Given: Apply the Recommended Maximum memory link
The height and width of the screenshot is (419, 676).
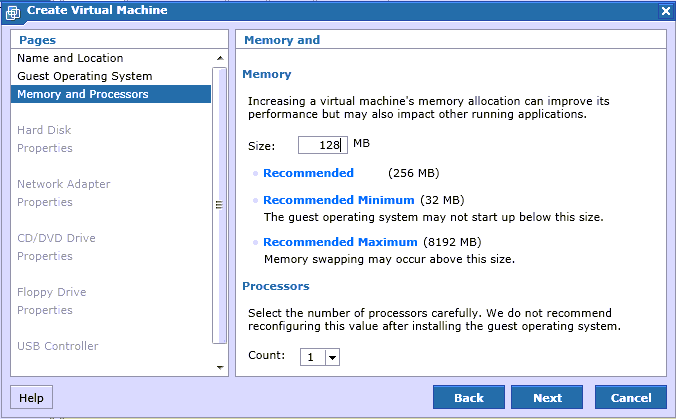Looking at the screenshot, I should (340, 242).
